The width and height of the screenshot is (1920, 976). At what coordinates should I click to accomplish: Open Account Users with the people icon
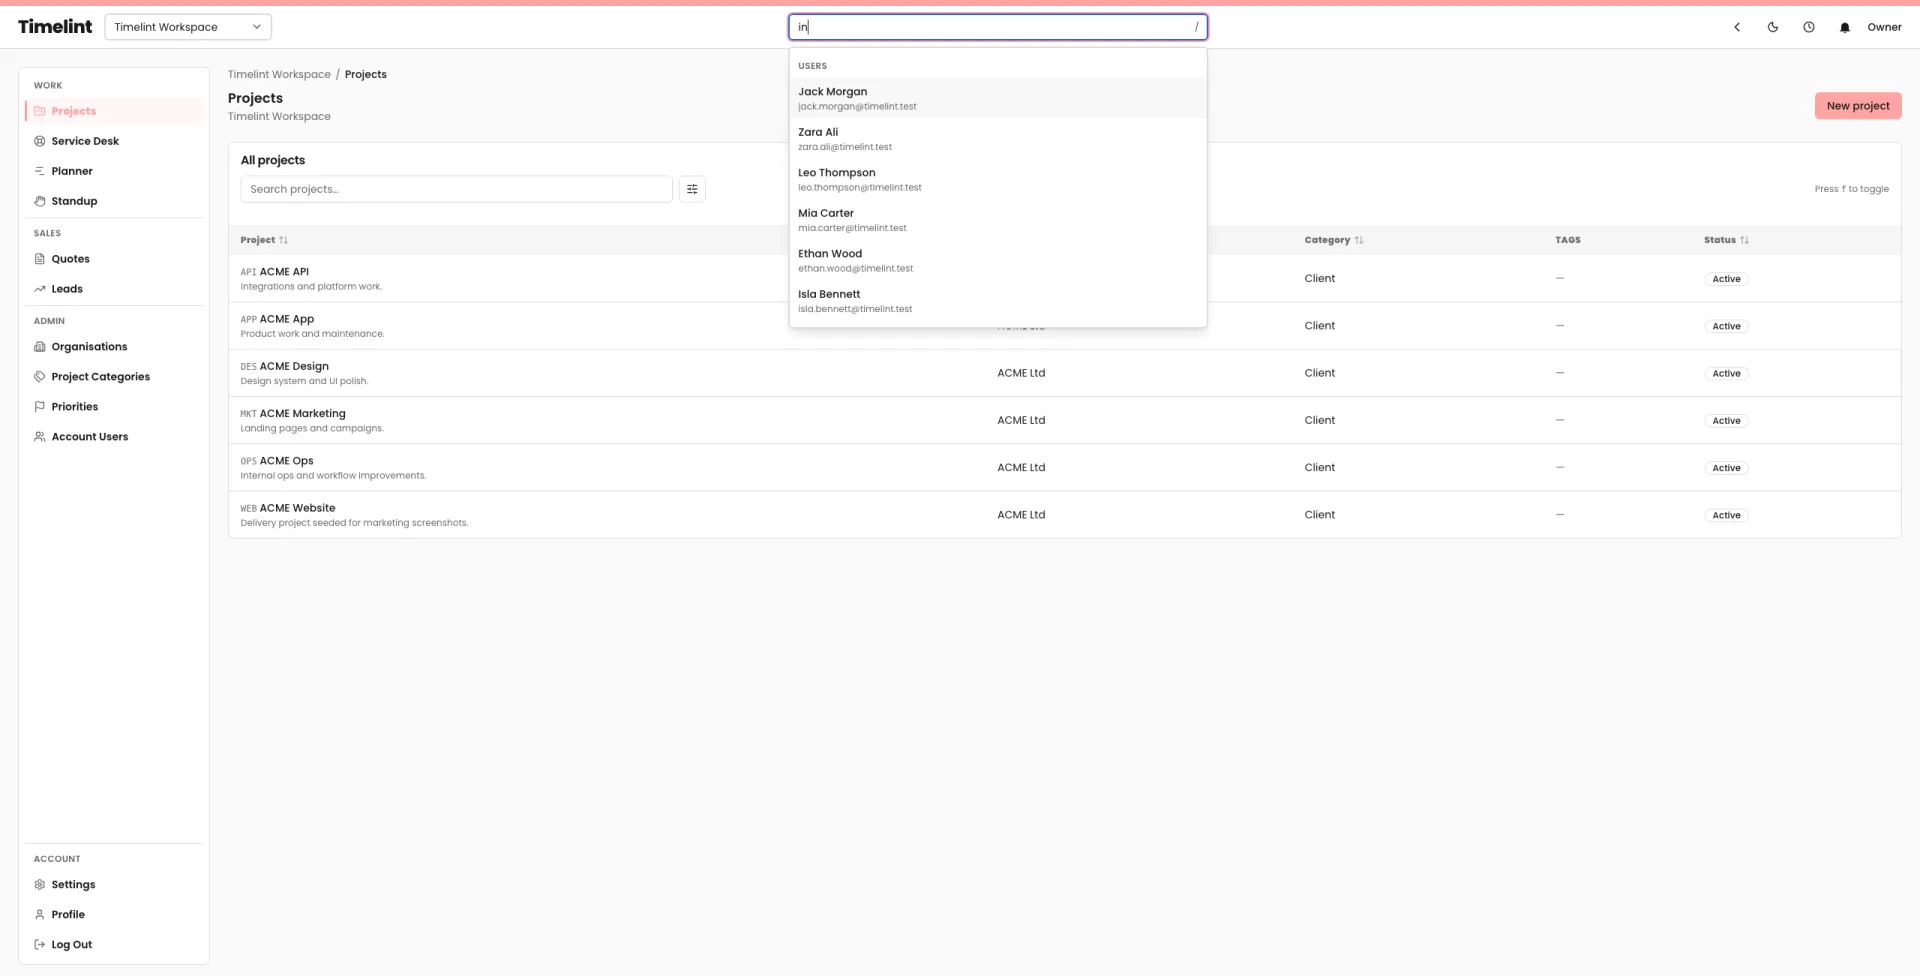coord(38,436)
